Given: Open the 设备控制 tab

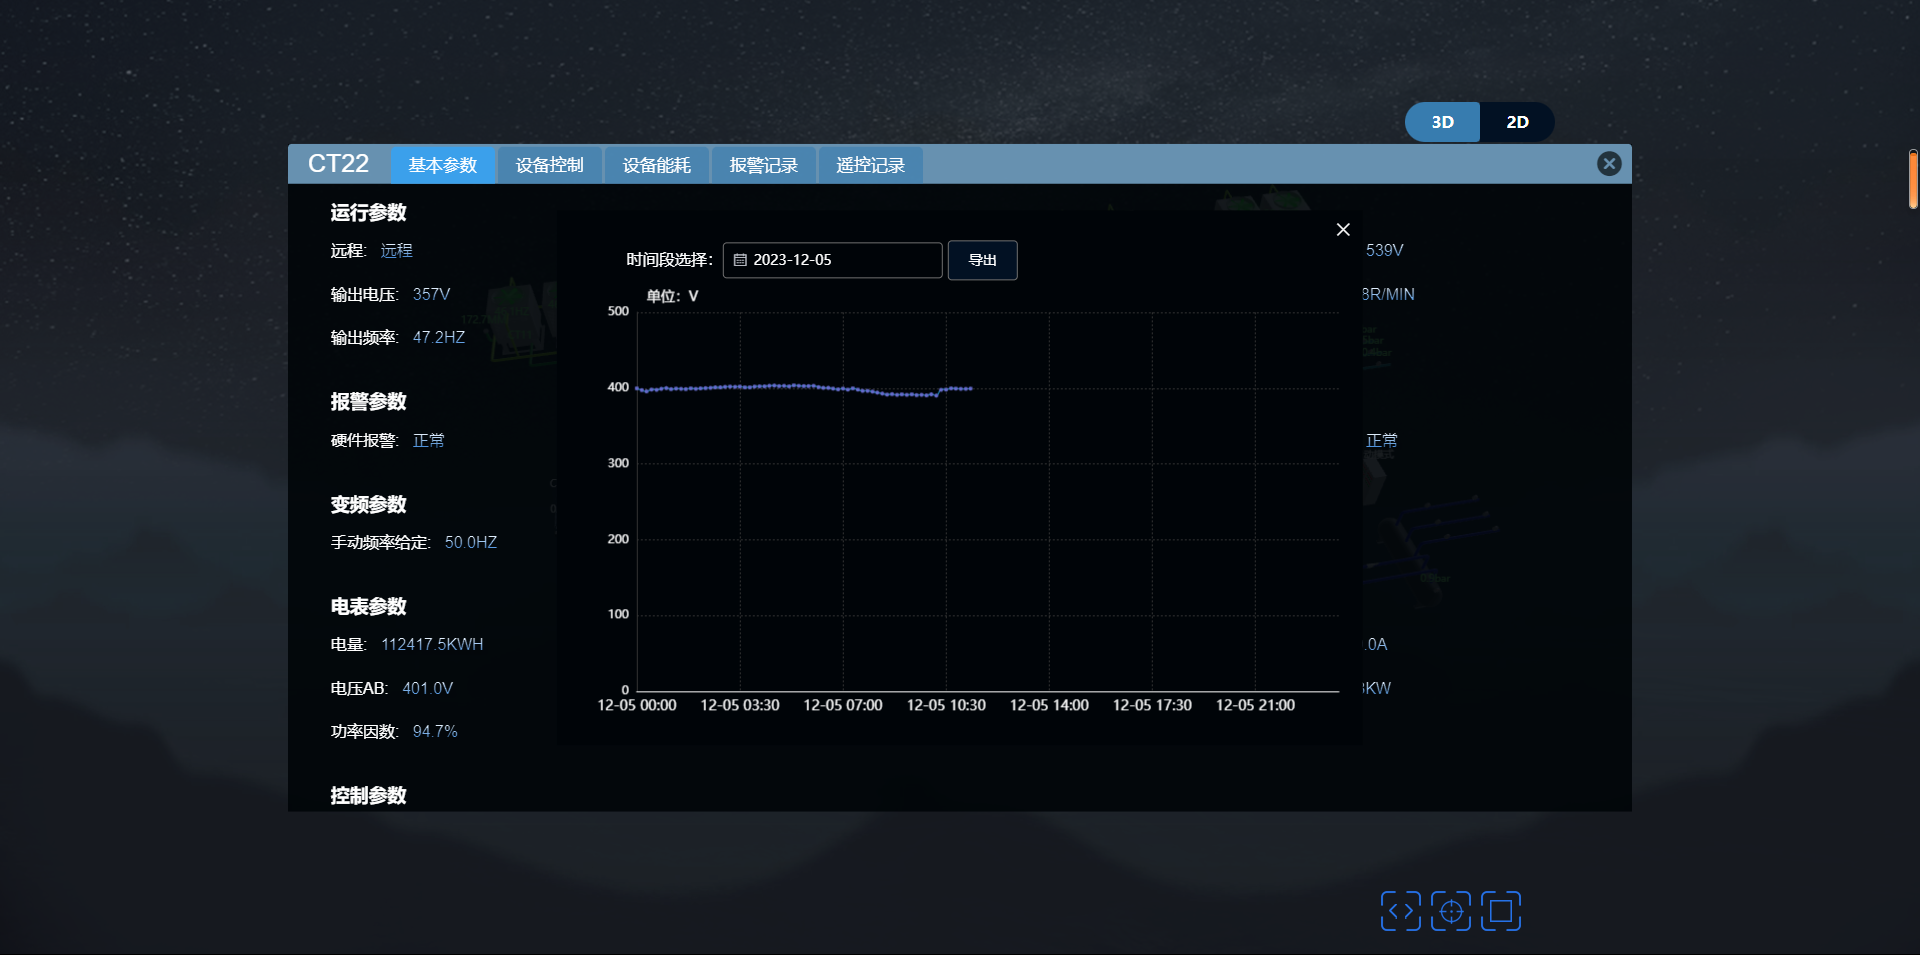Looking at the screenshot, I should pos(549,165).
